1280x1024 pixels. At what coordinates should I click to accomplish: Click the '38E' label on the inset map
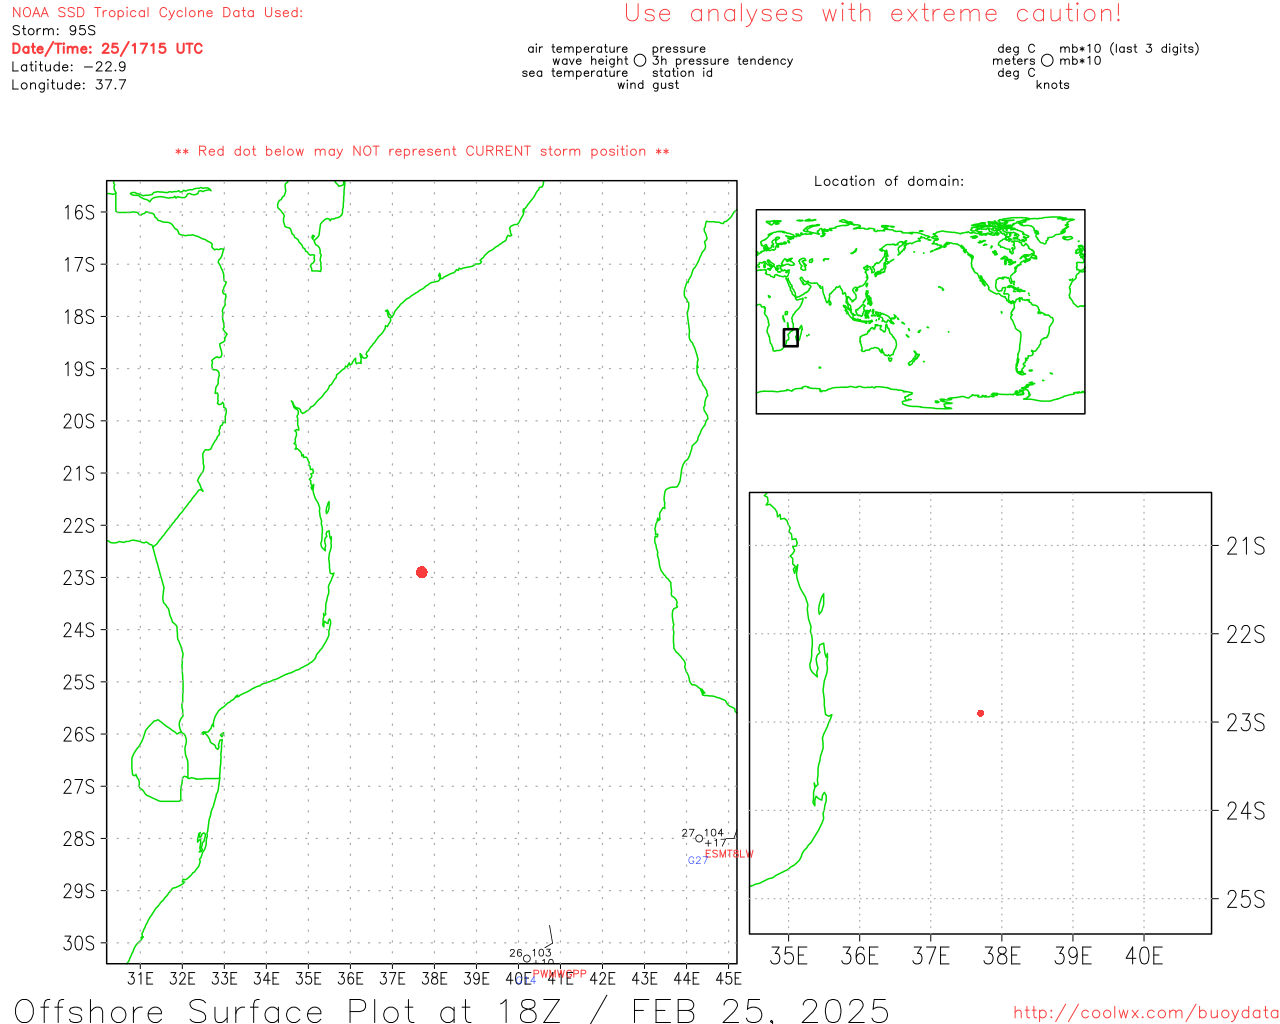tap(1002, 957)
